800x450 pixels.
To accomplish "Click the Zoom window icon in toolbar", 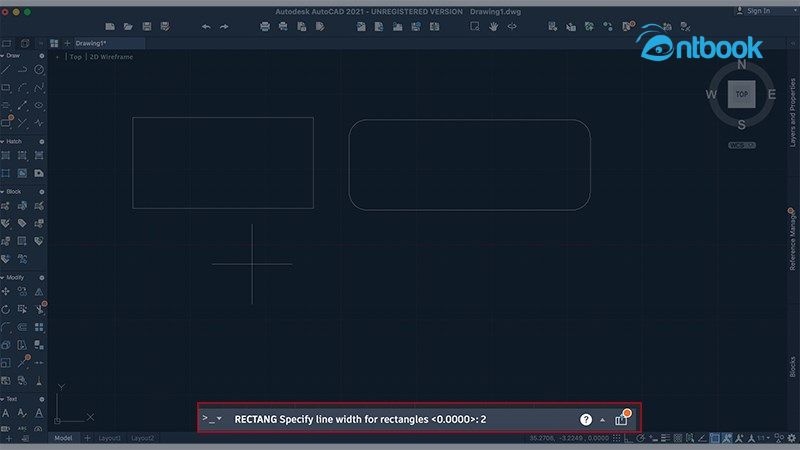I will click(x=475, y=27).
